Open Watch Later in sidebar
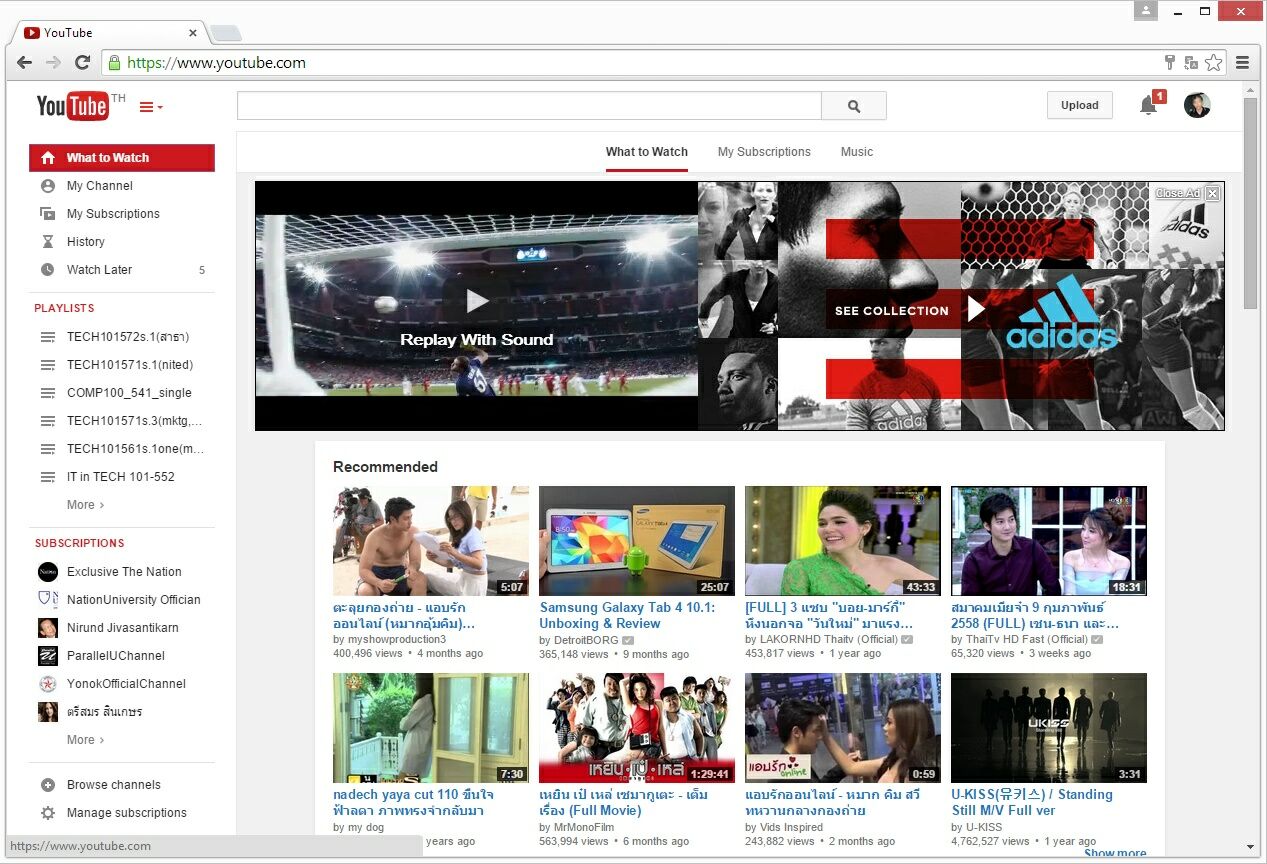This screenshot has width=1267, height=864. [x=99, y=270]
